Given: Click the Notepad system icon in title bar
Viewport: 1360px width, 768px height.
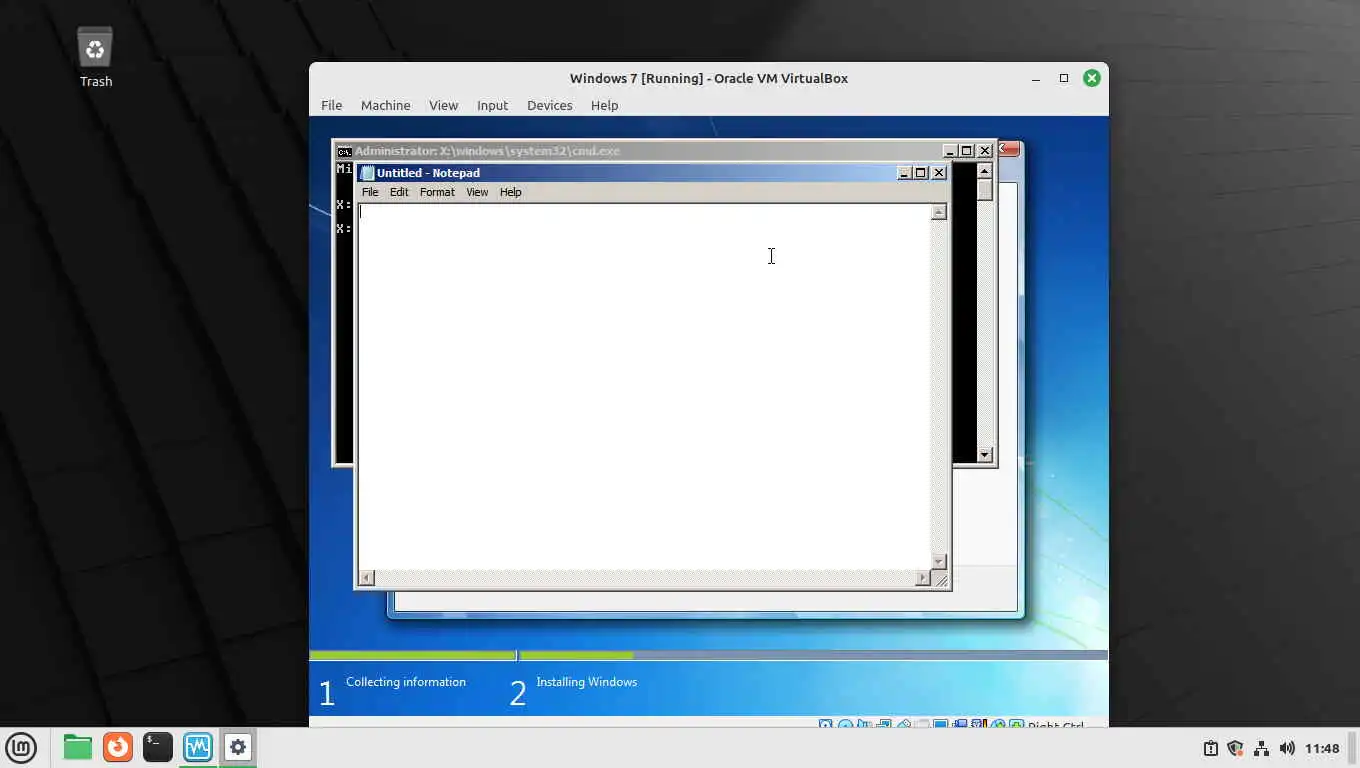Looking at the screenshot, I should (367, 173).
